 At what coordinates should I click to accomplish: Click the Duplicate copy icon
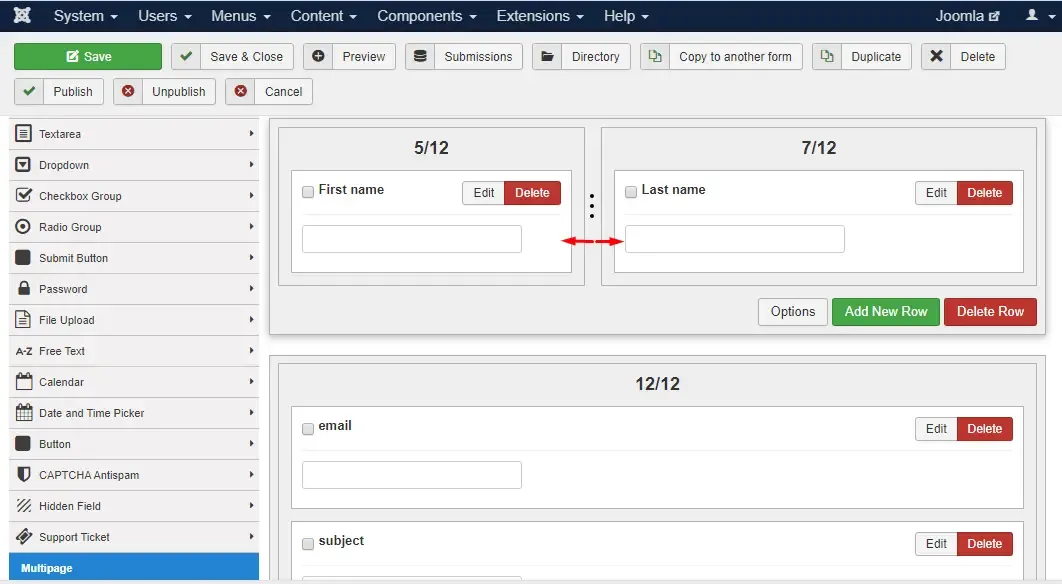pos(826,56)
